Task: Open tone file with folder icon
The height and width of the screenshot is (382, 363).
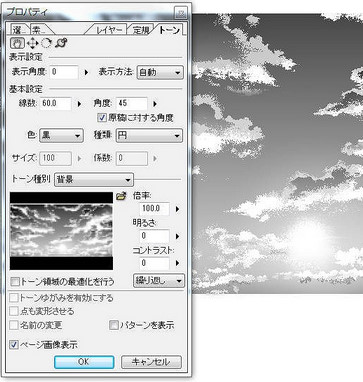Action: [121, 197]
